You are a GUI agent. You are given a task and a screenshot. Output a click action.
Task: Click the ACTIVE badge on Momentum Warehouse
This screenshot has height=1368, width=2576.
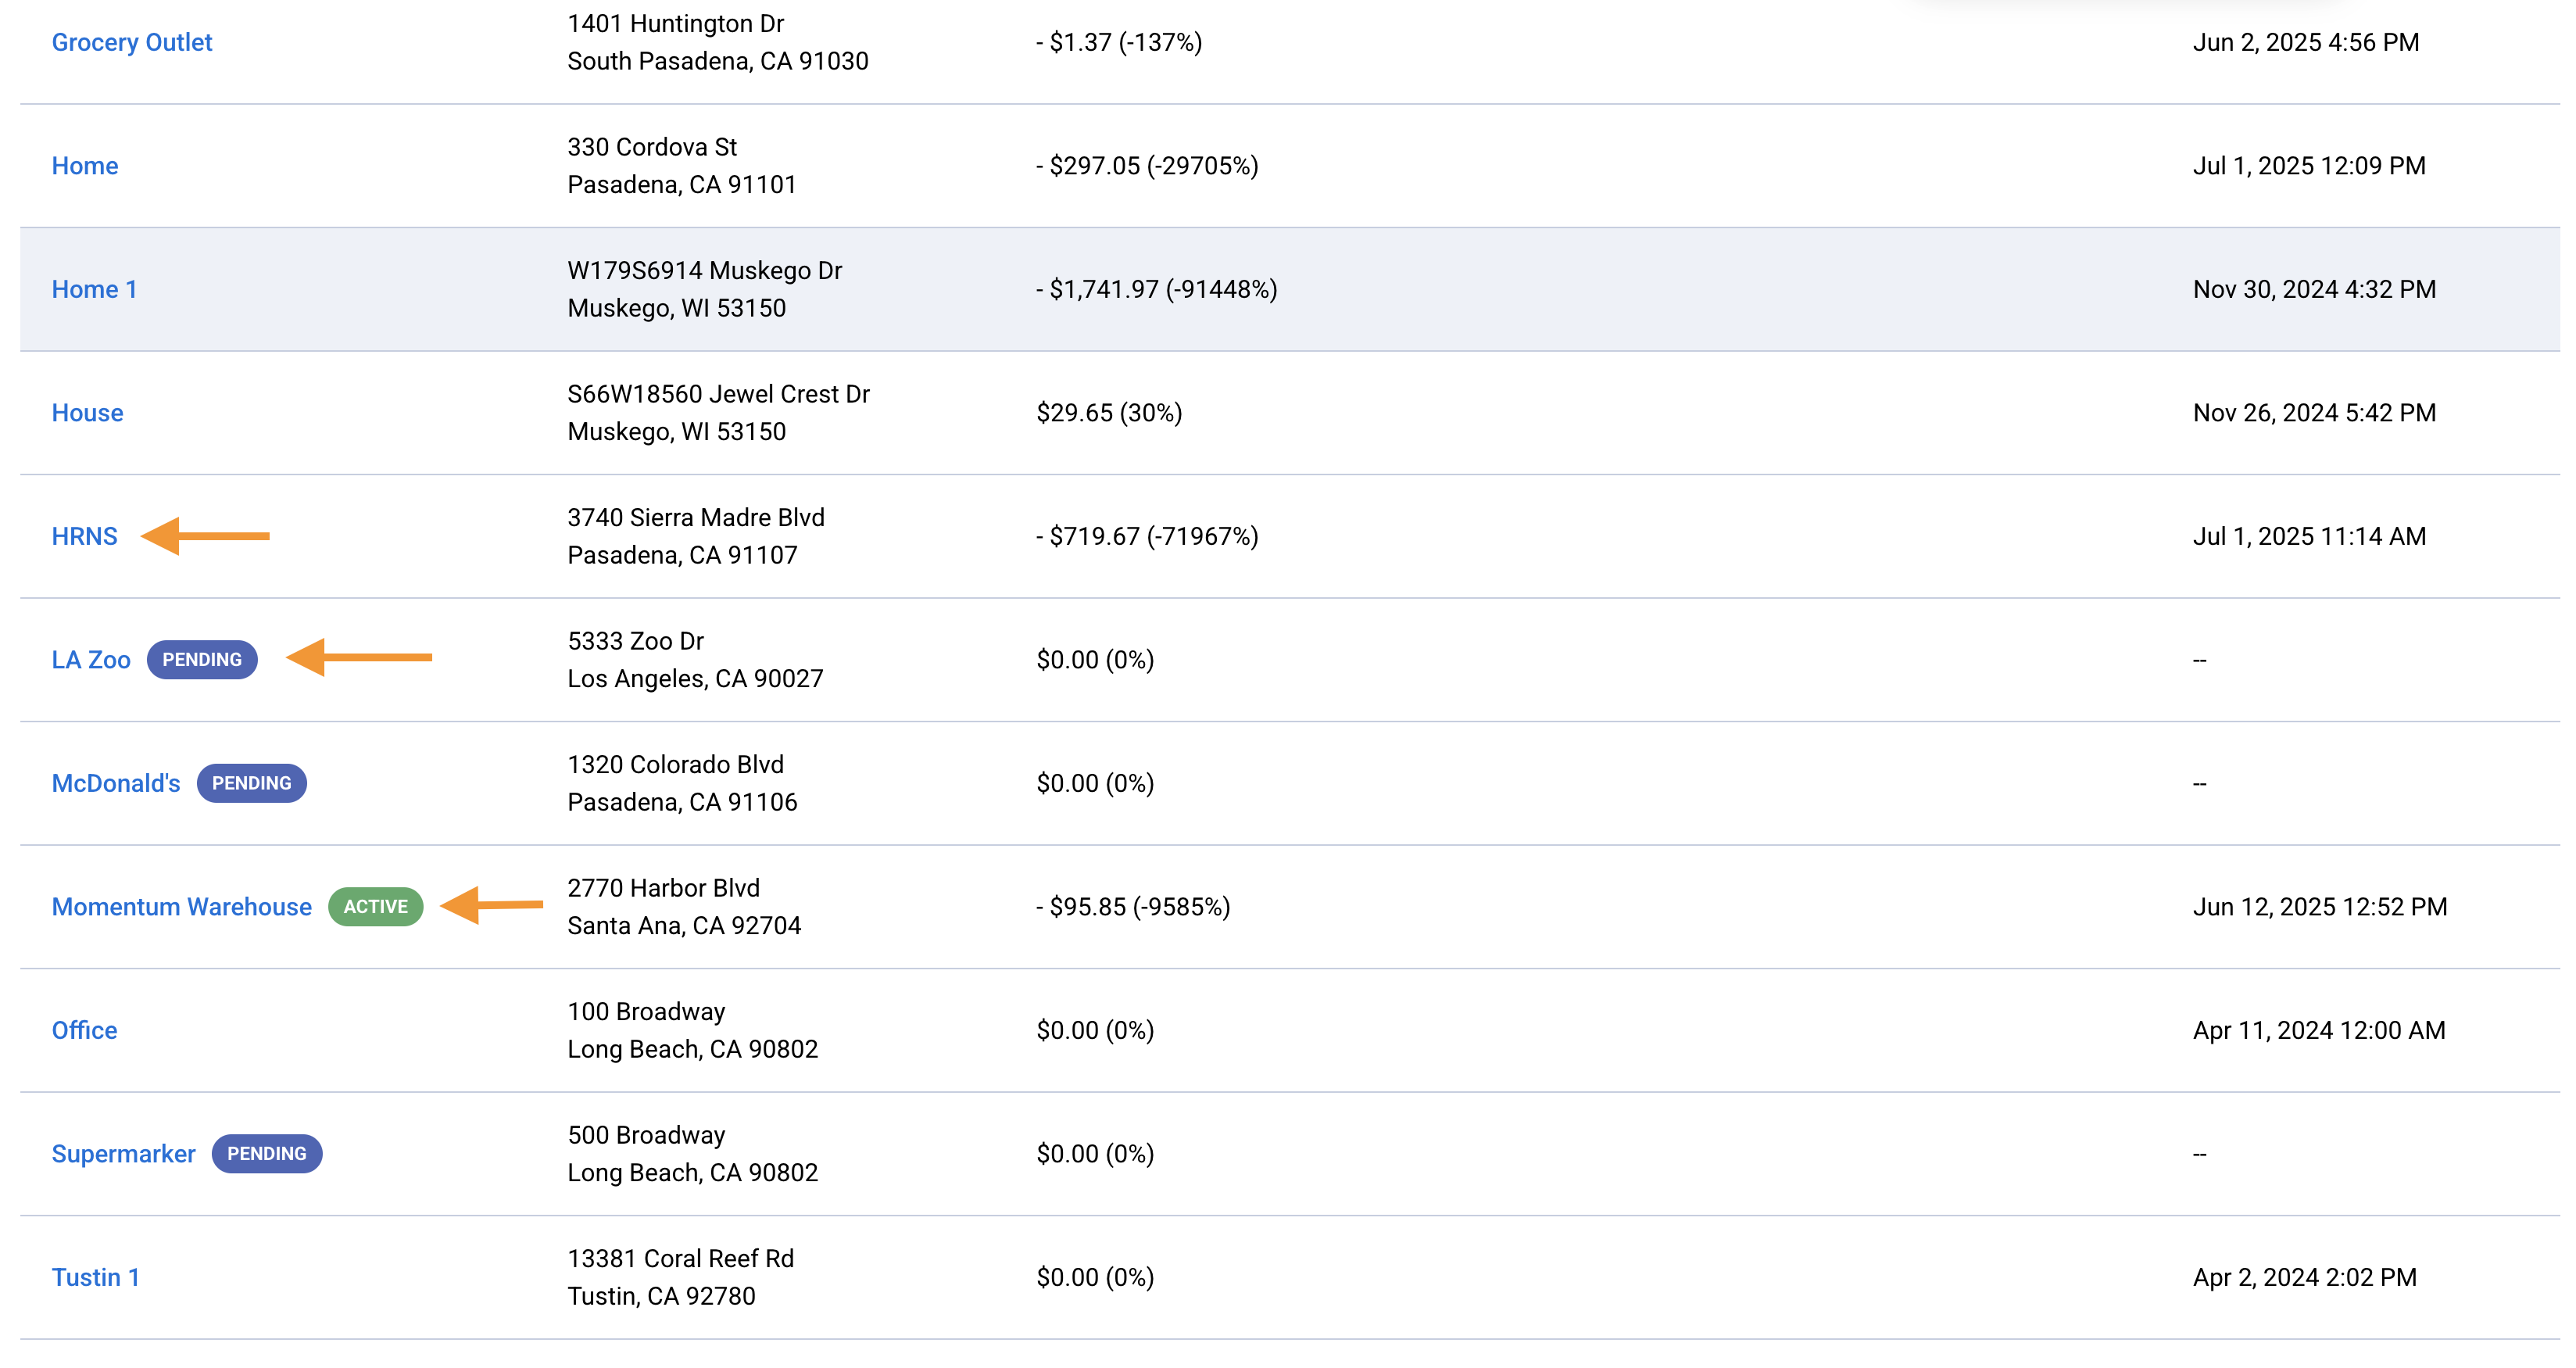376,907
